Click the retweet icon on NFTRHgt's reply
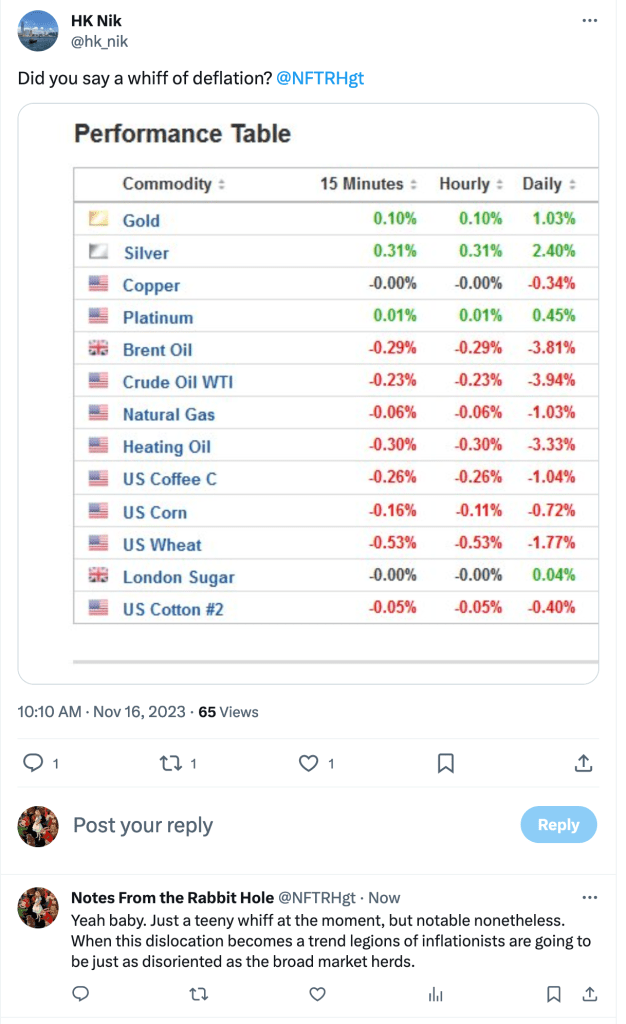The height and width of the screenshot is (1024, 626). click(x=198, y=994)
